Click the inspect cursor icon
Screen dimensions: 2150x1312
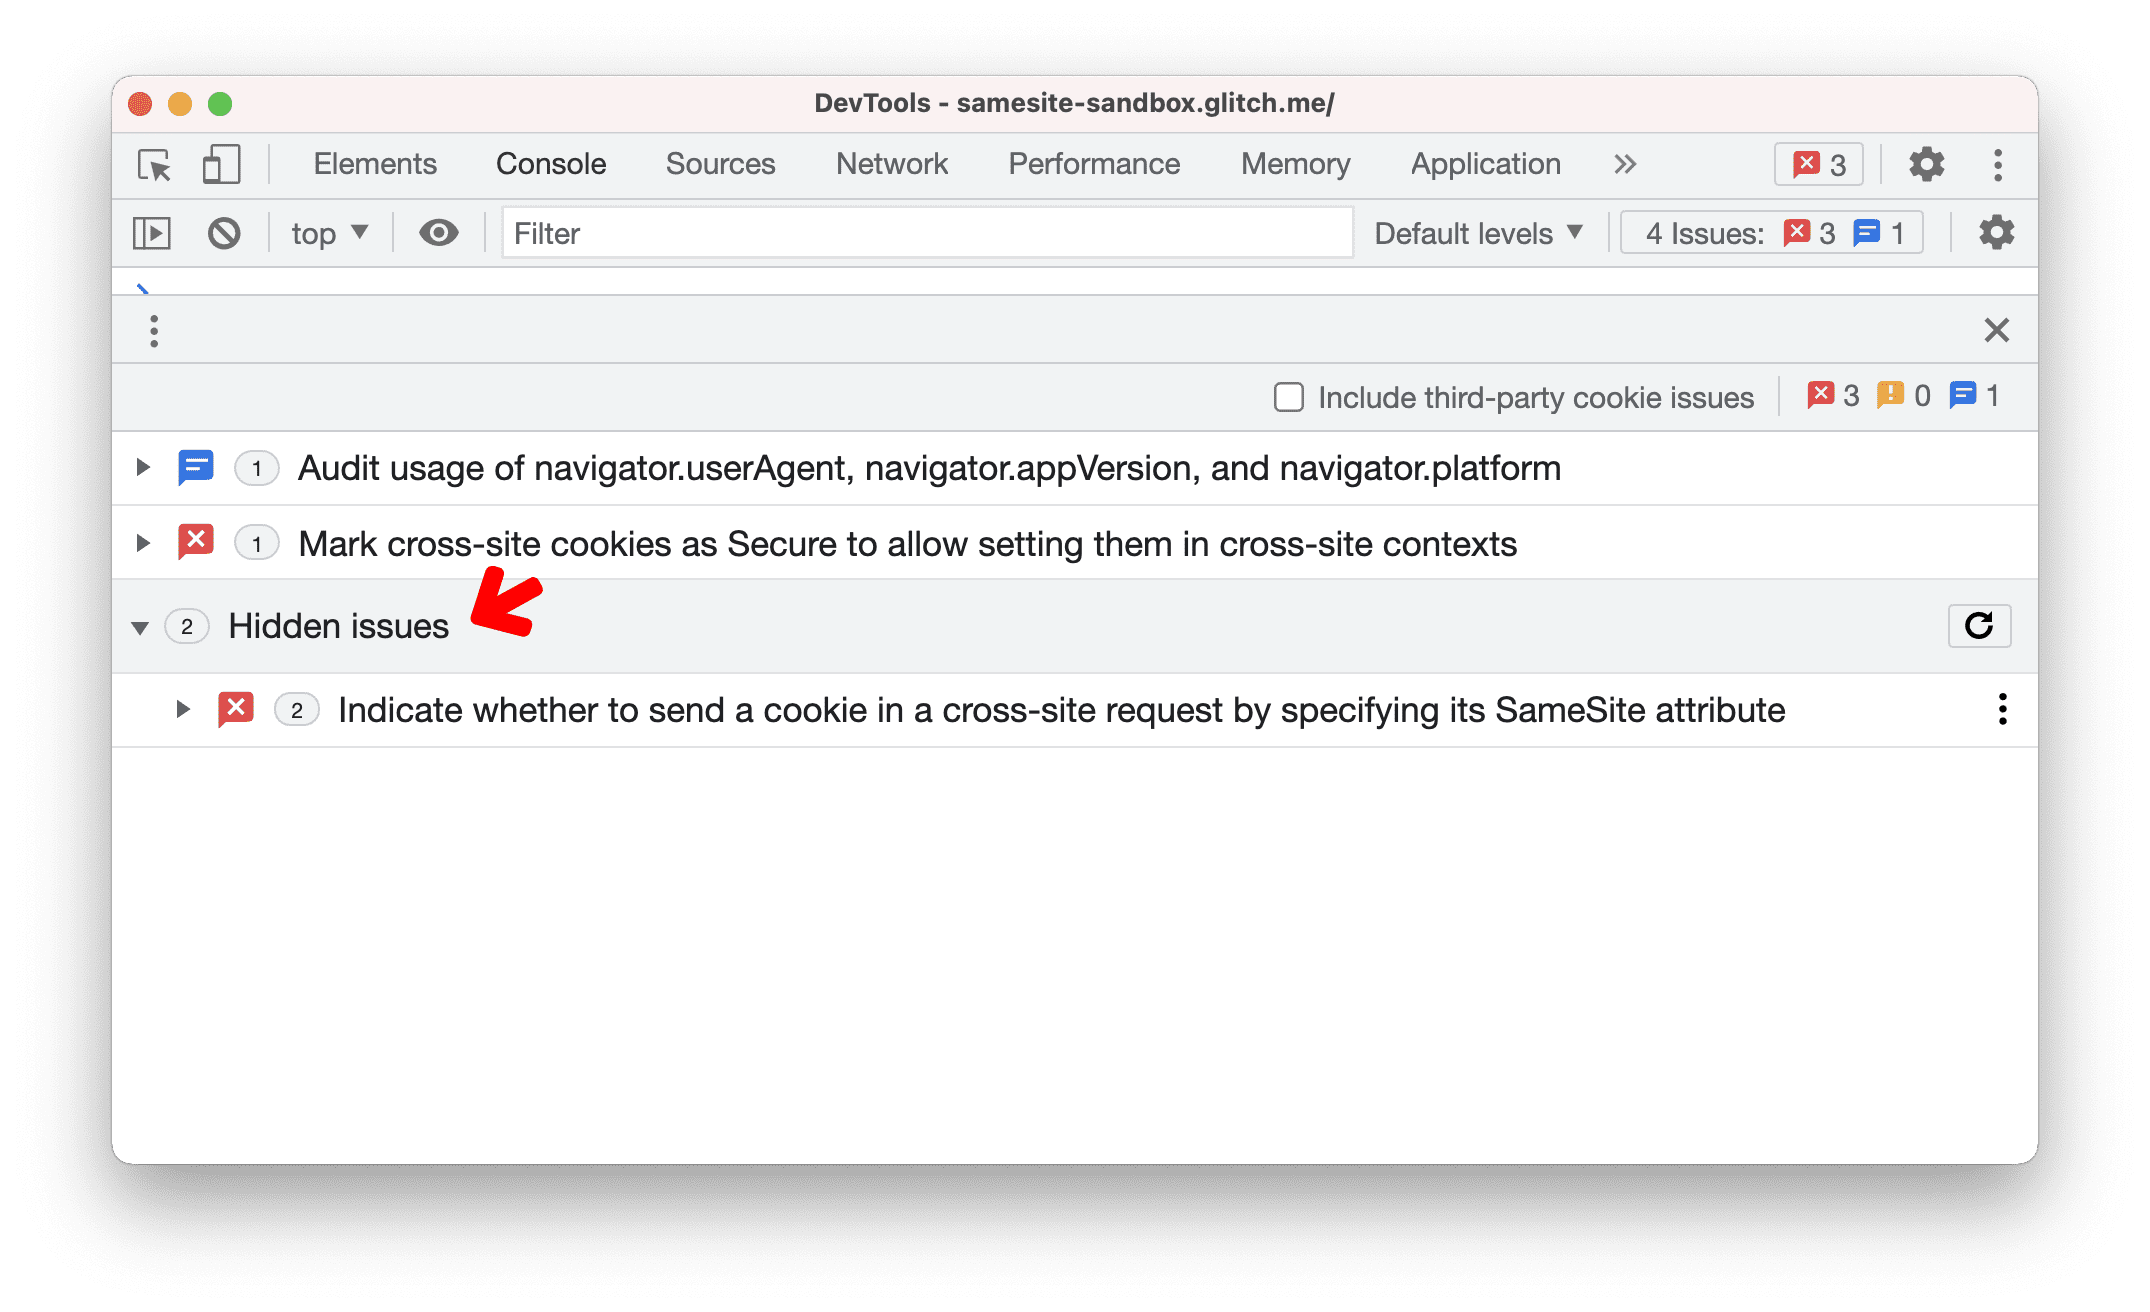point(157,164)
